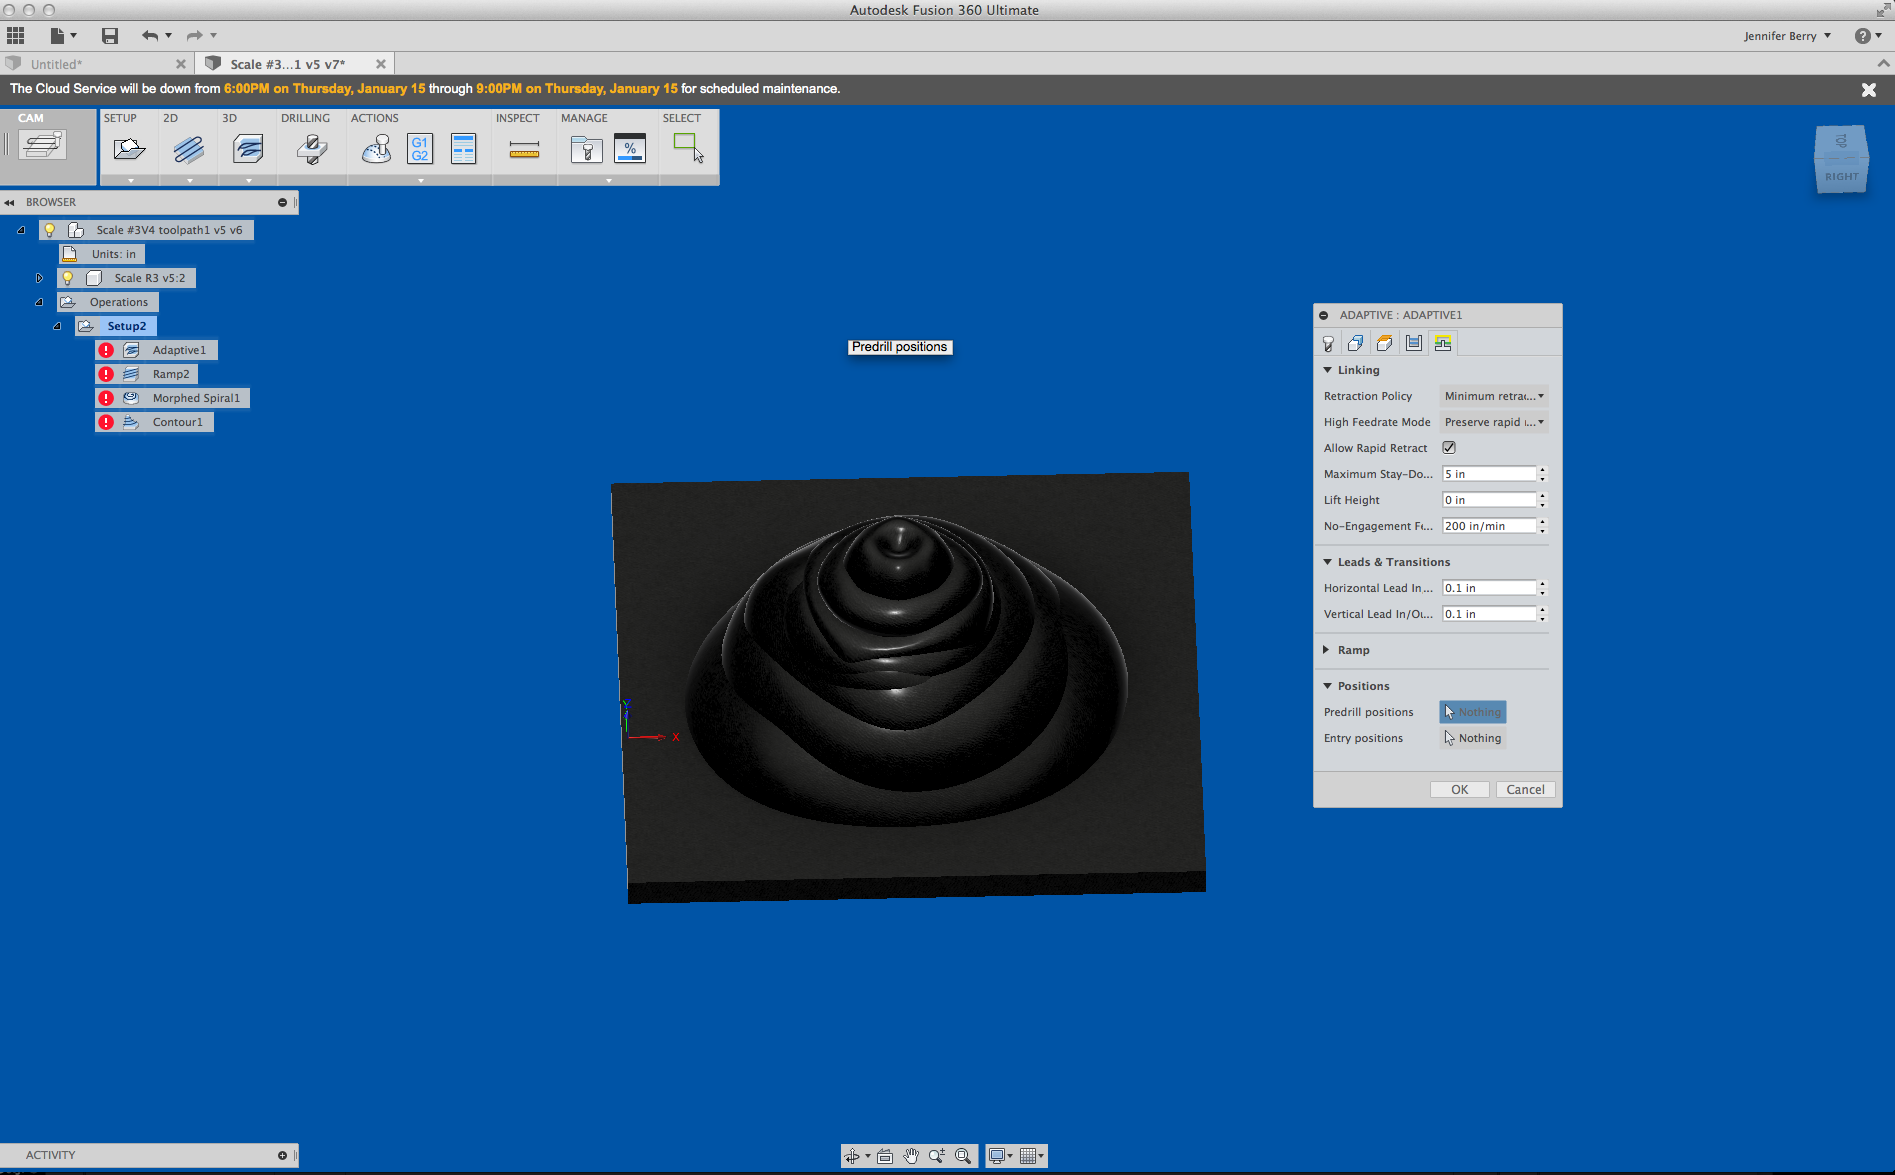
Task: Open the data panel grid icon
Action: coord(15,36)
